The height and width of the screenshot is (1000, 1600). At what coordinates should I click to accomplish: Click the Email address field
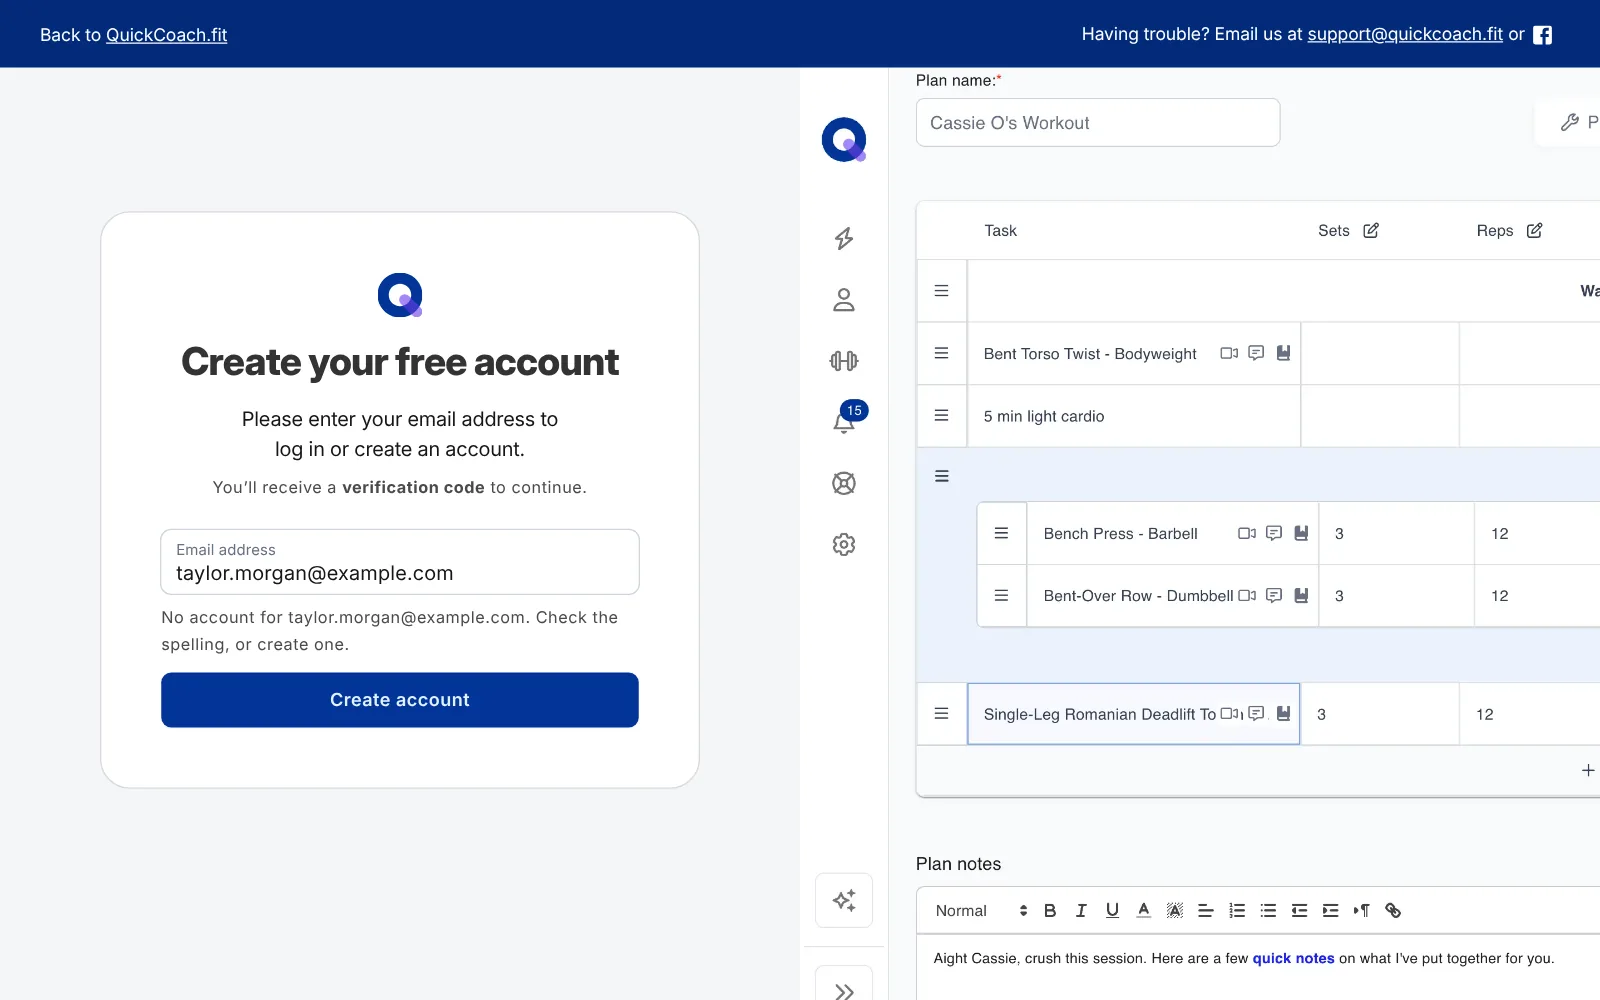coord(400,562)
